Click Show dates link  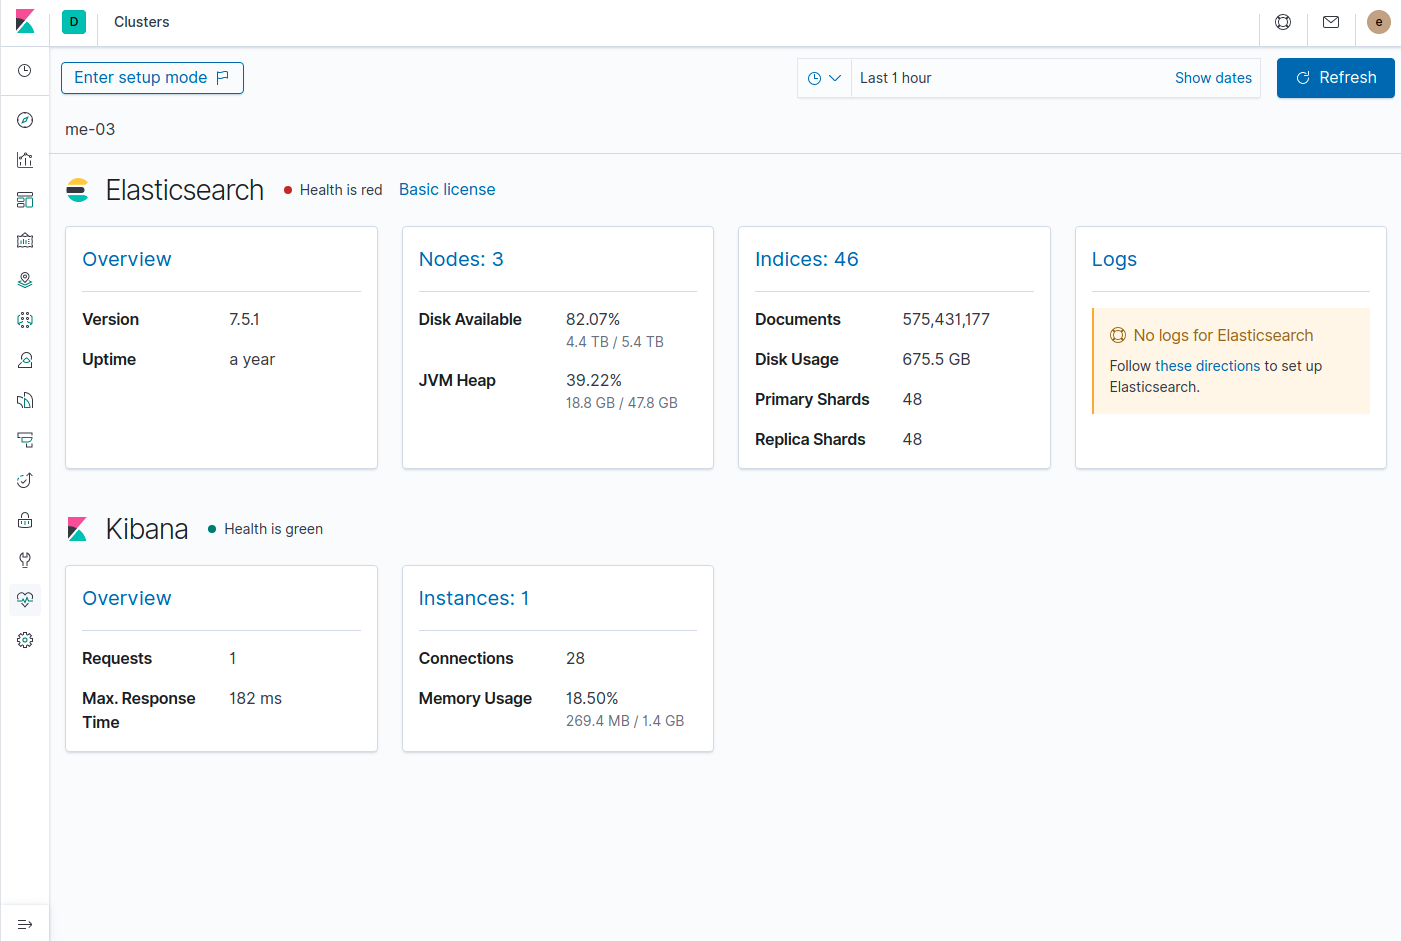coord(1213,78)
